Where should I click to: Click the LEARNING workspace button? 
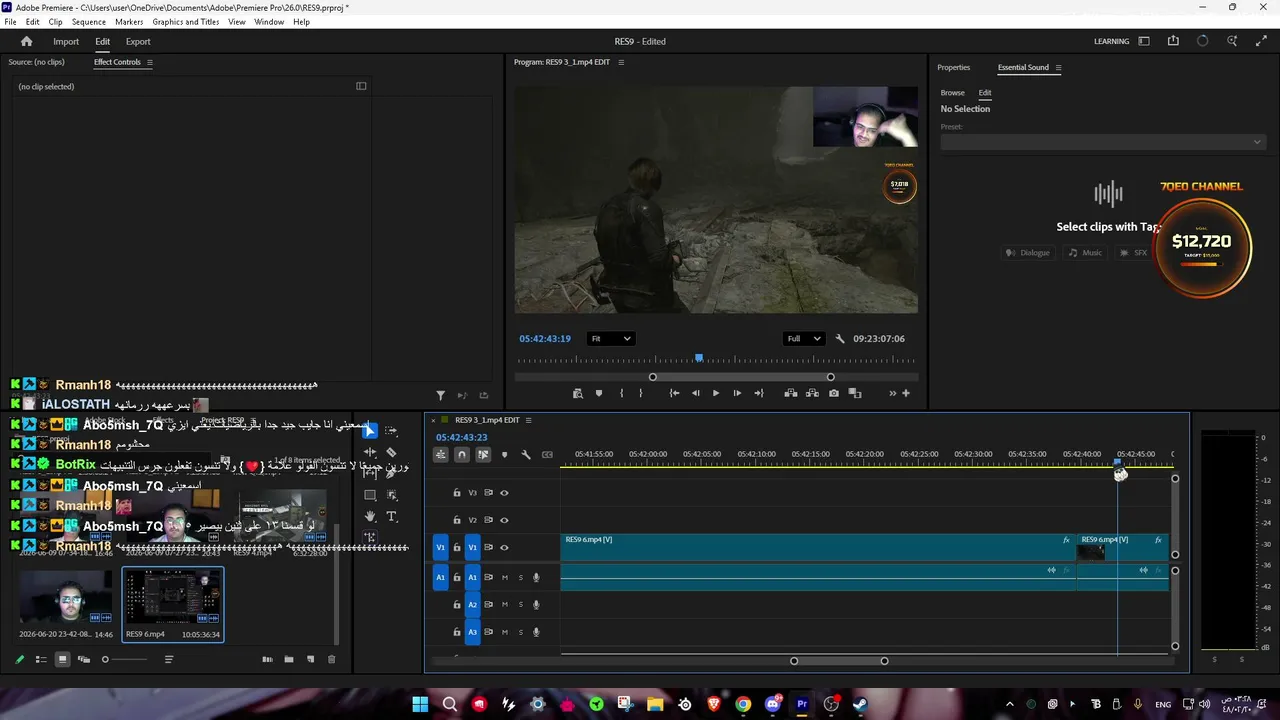click(x=1112, y=41)
